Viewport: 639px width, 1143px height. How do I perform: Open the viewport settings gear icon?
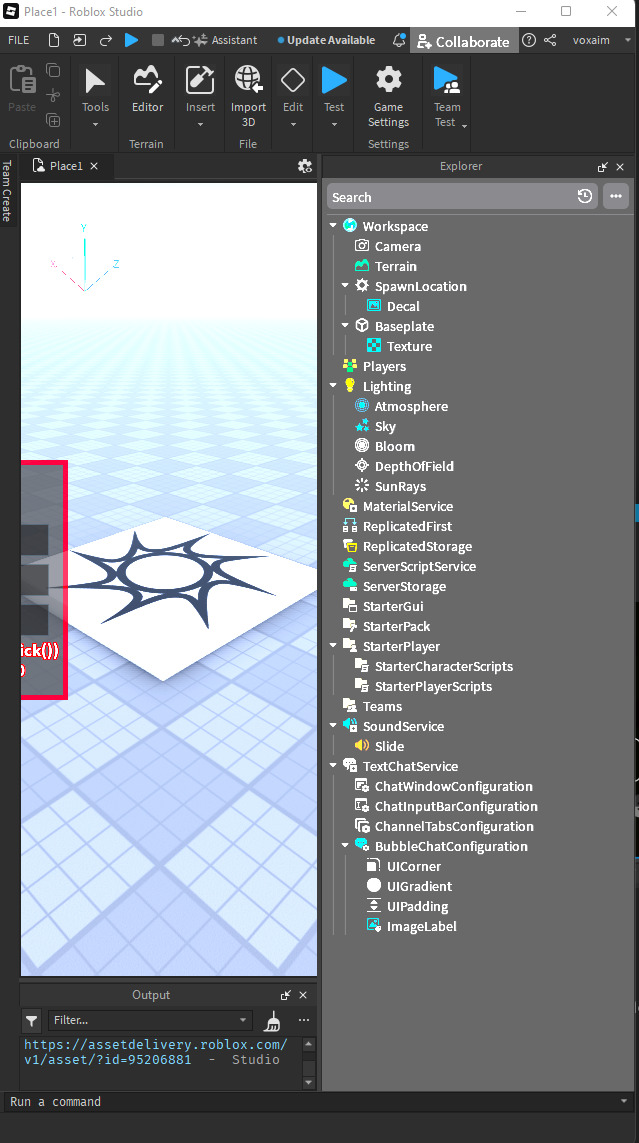pos(305,166)
